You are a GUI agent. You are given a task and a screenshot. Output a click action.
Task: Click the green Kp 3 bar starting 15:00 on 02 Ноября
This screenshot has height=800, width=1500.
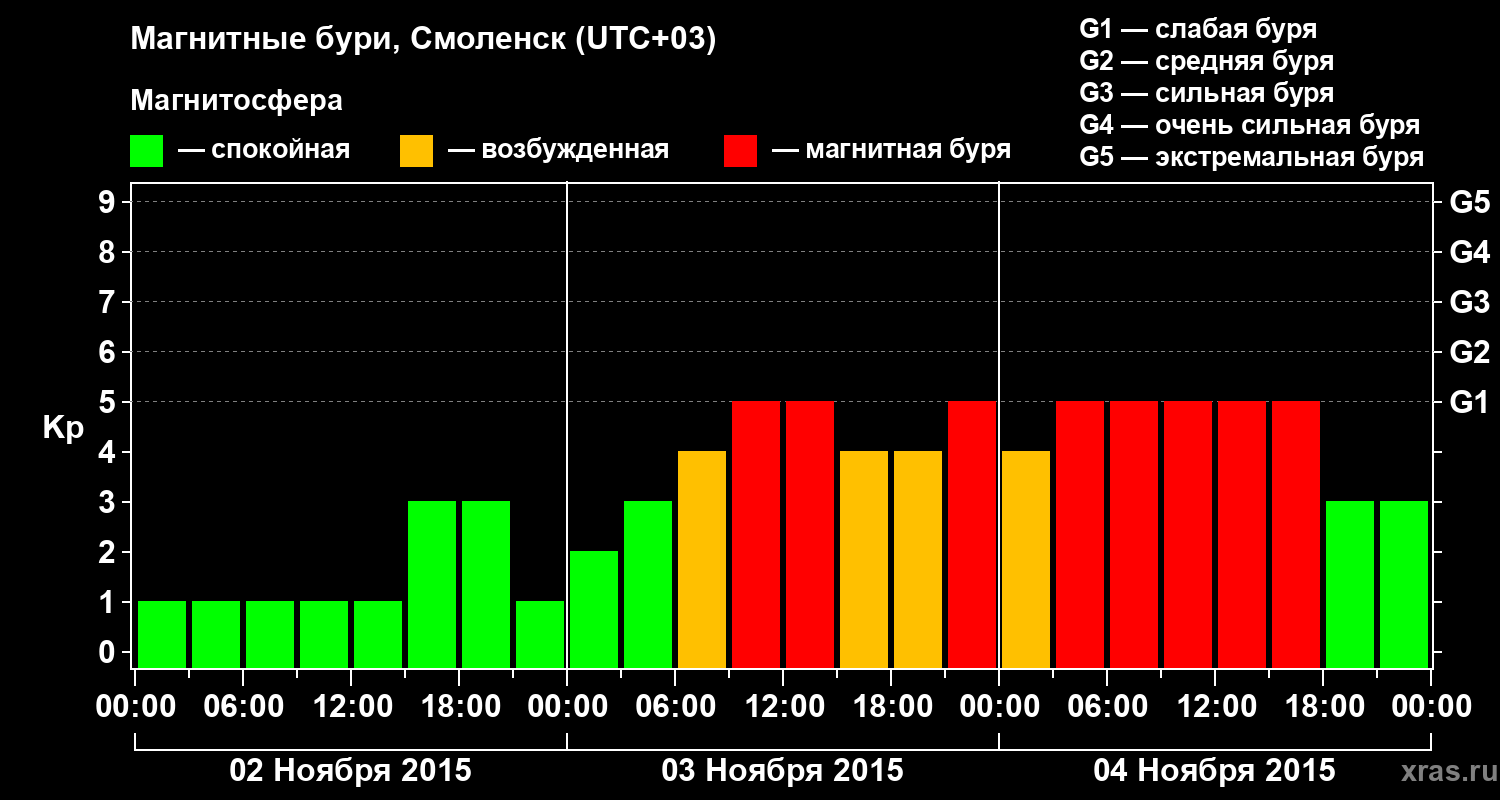(432, 584)
